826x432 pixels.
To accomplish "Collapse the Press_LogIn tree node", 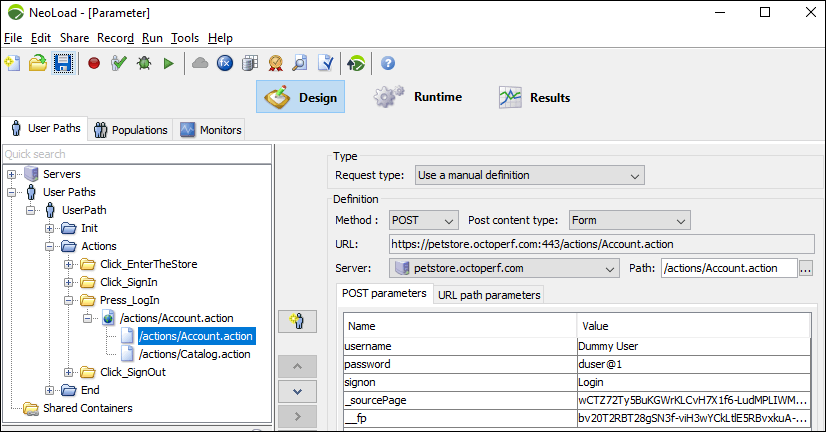I will pyautogui.click(x=69, y=300).
